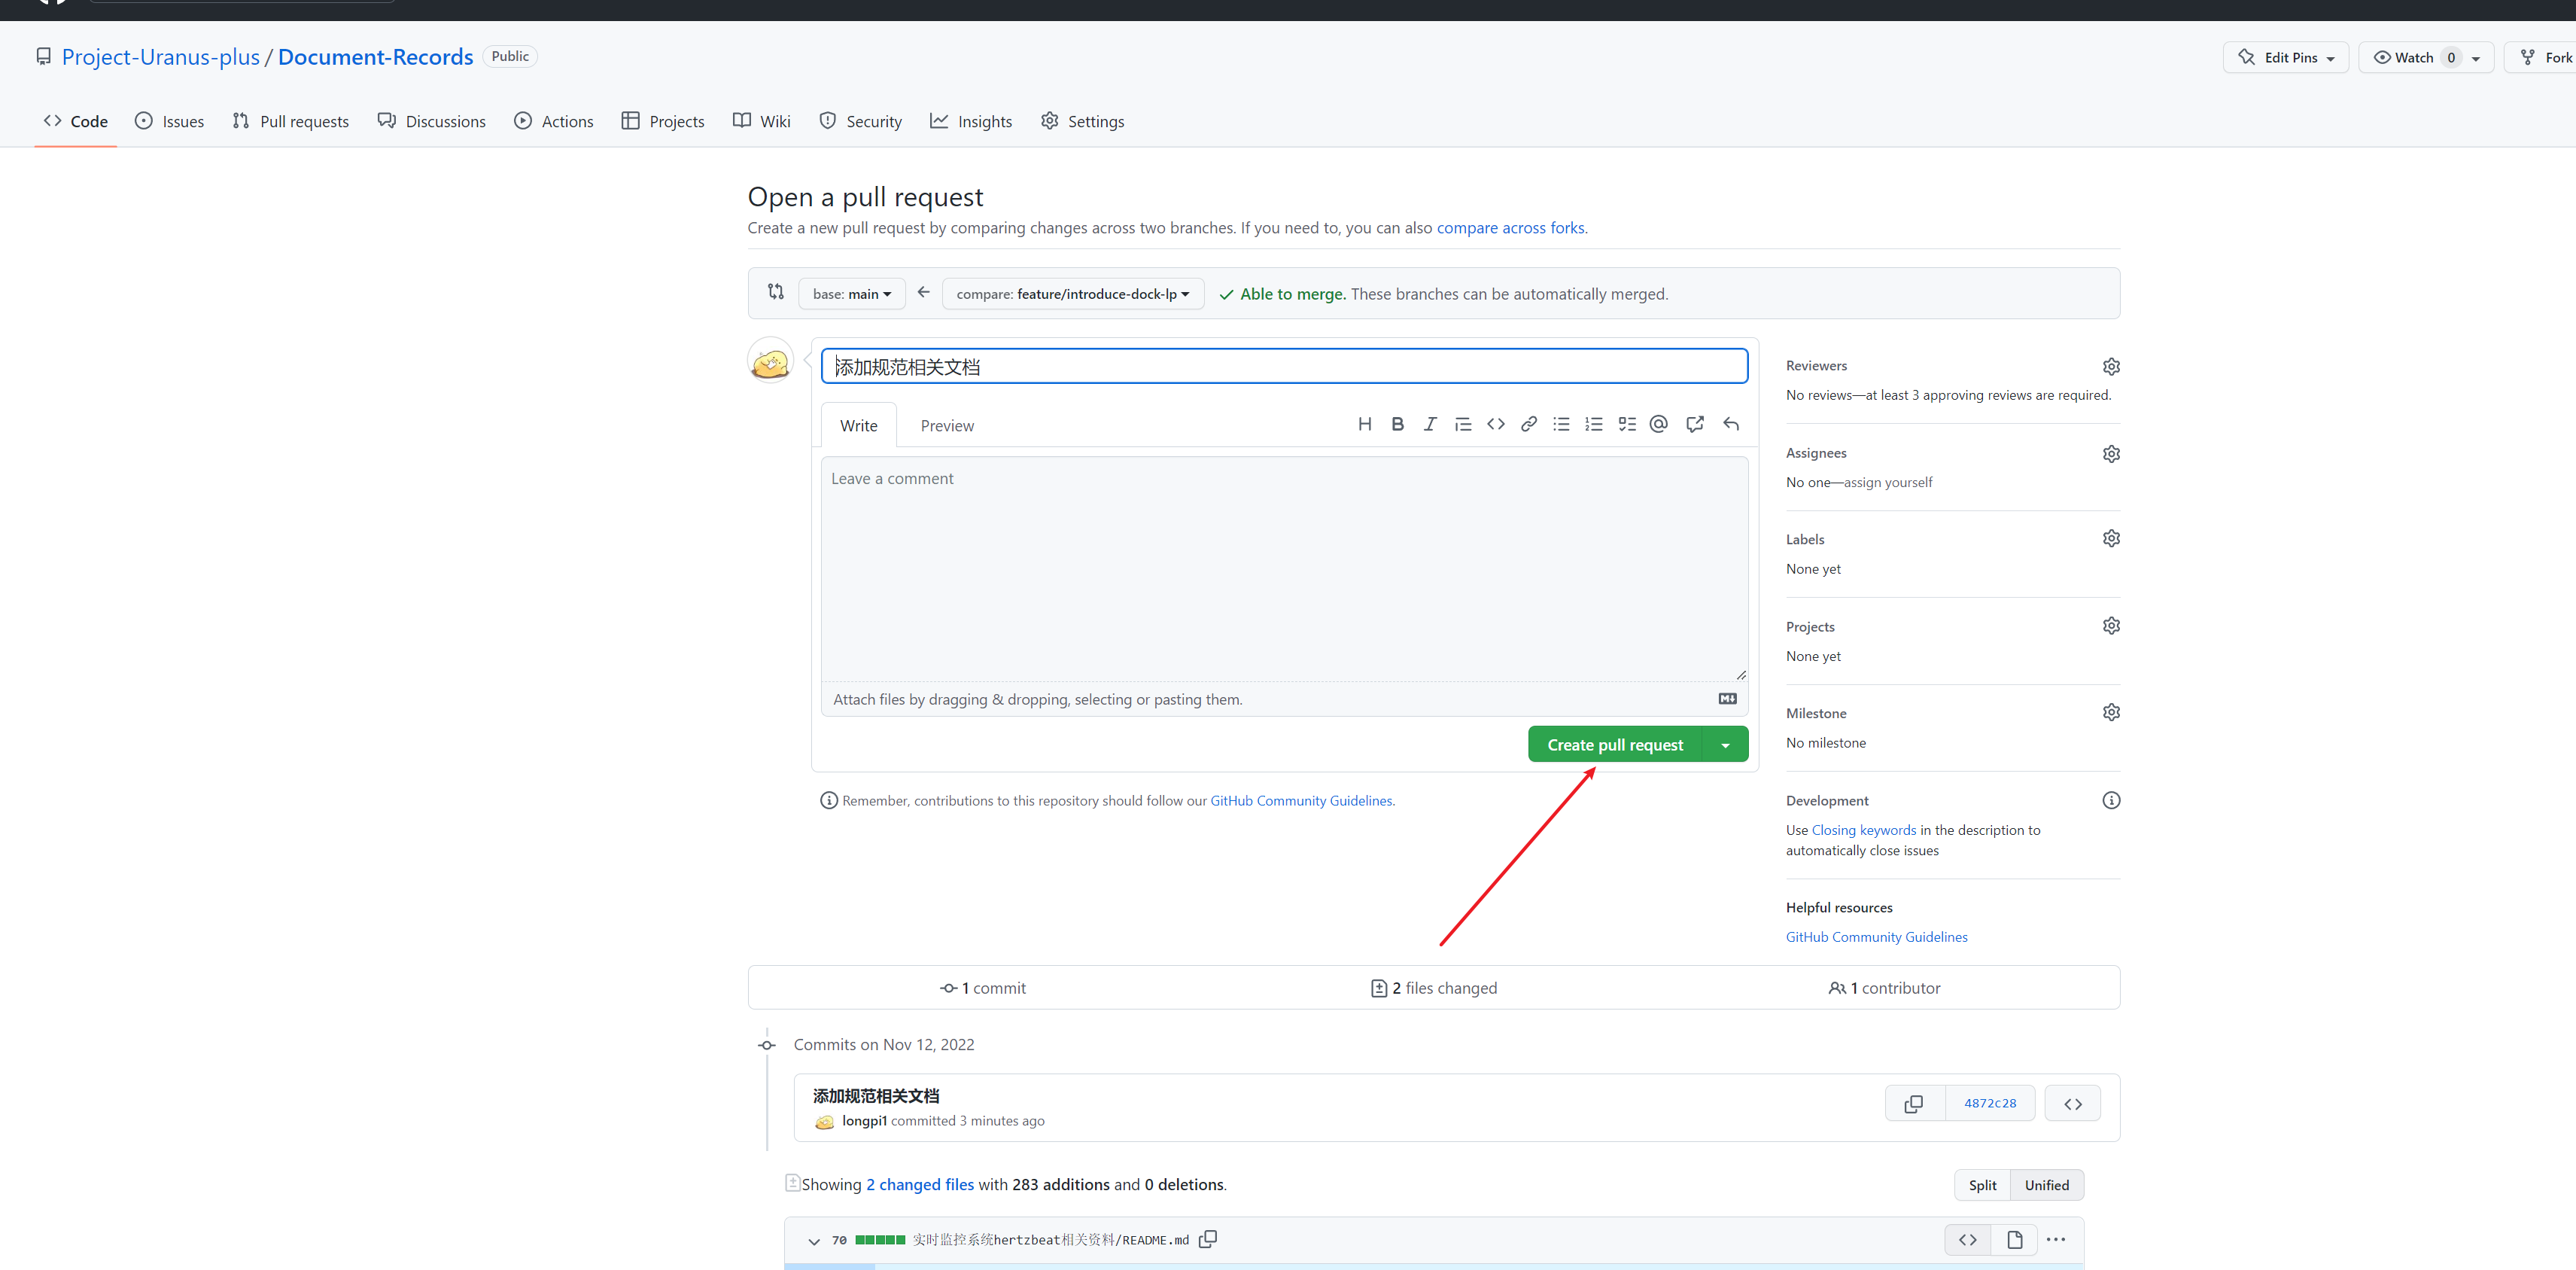Browse repository at commit 4872c28

click(2072, 1103)
